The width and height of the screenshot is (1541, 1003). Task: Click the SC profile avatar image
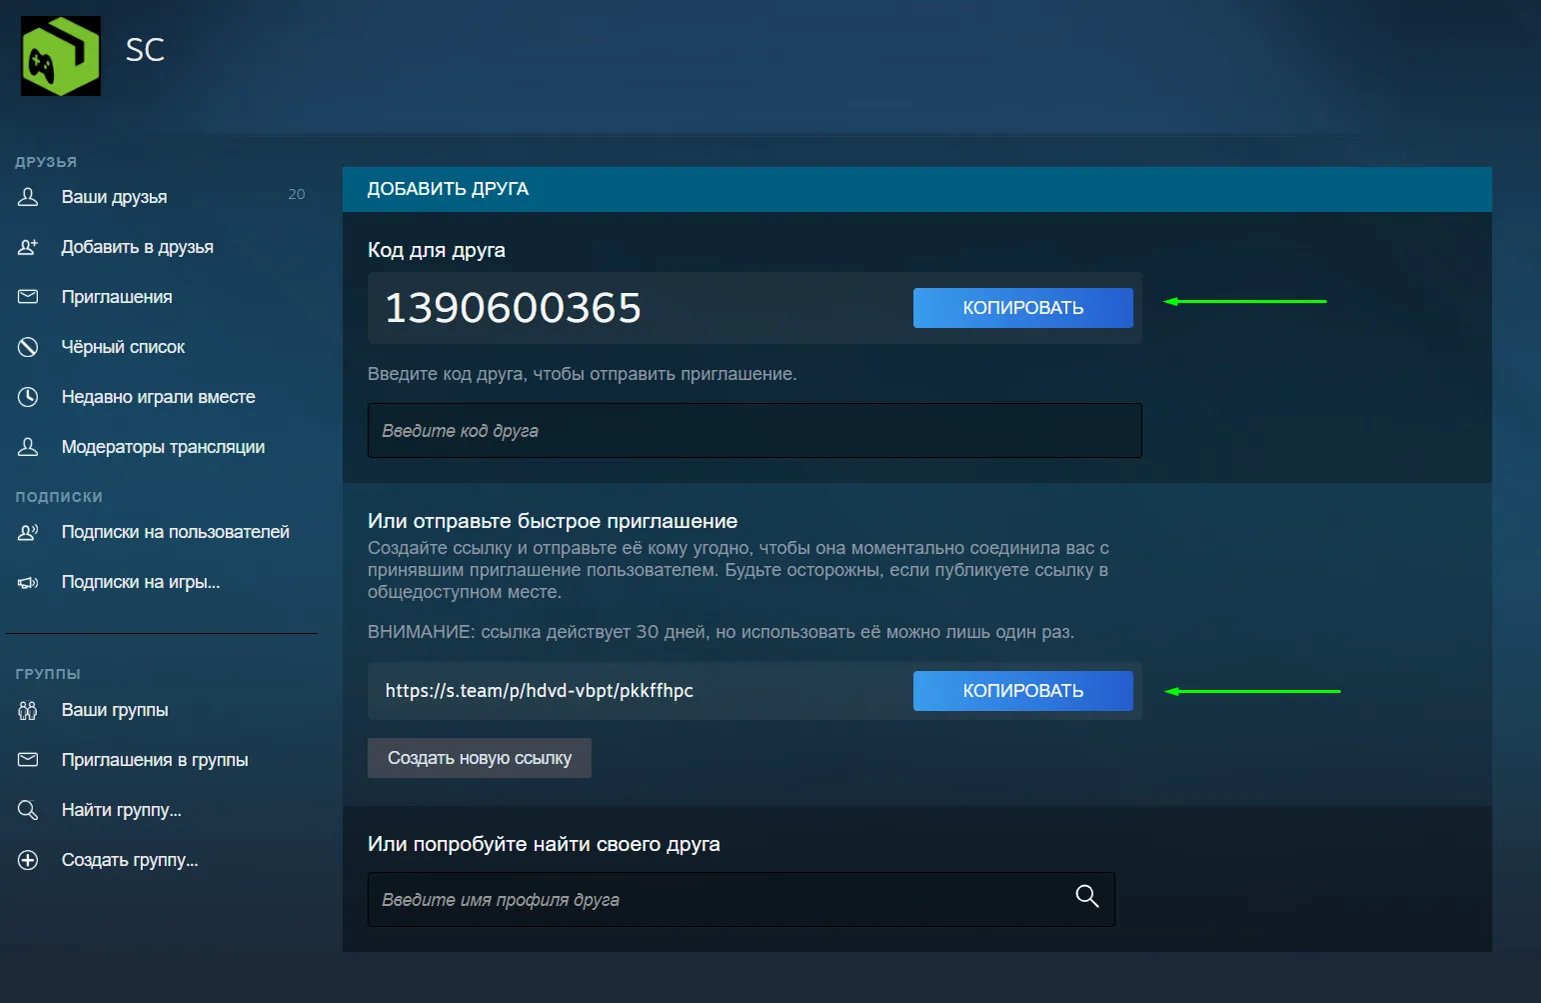click(61, 56)
